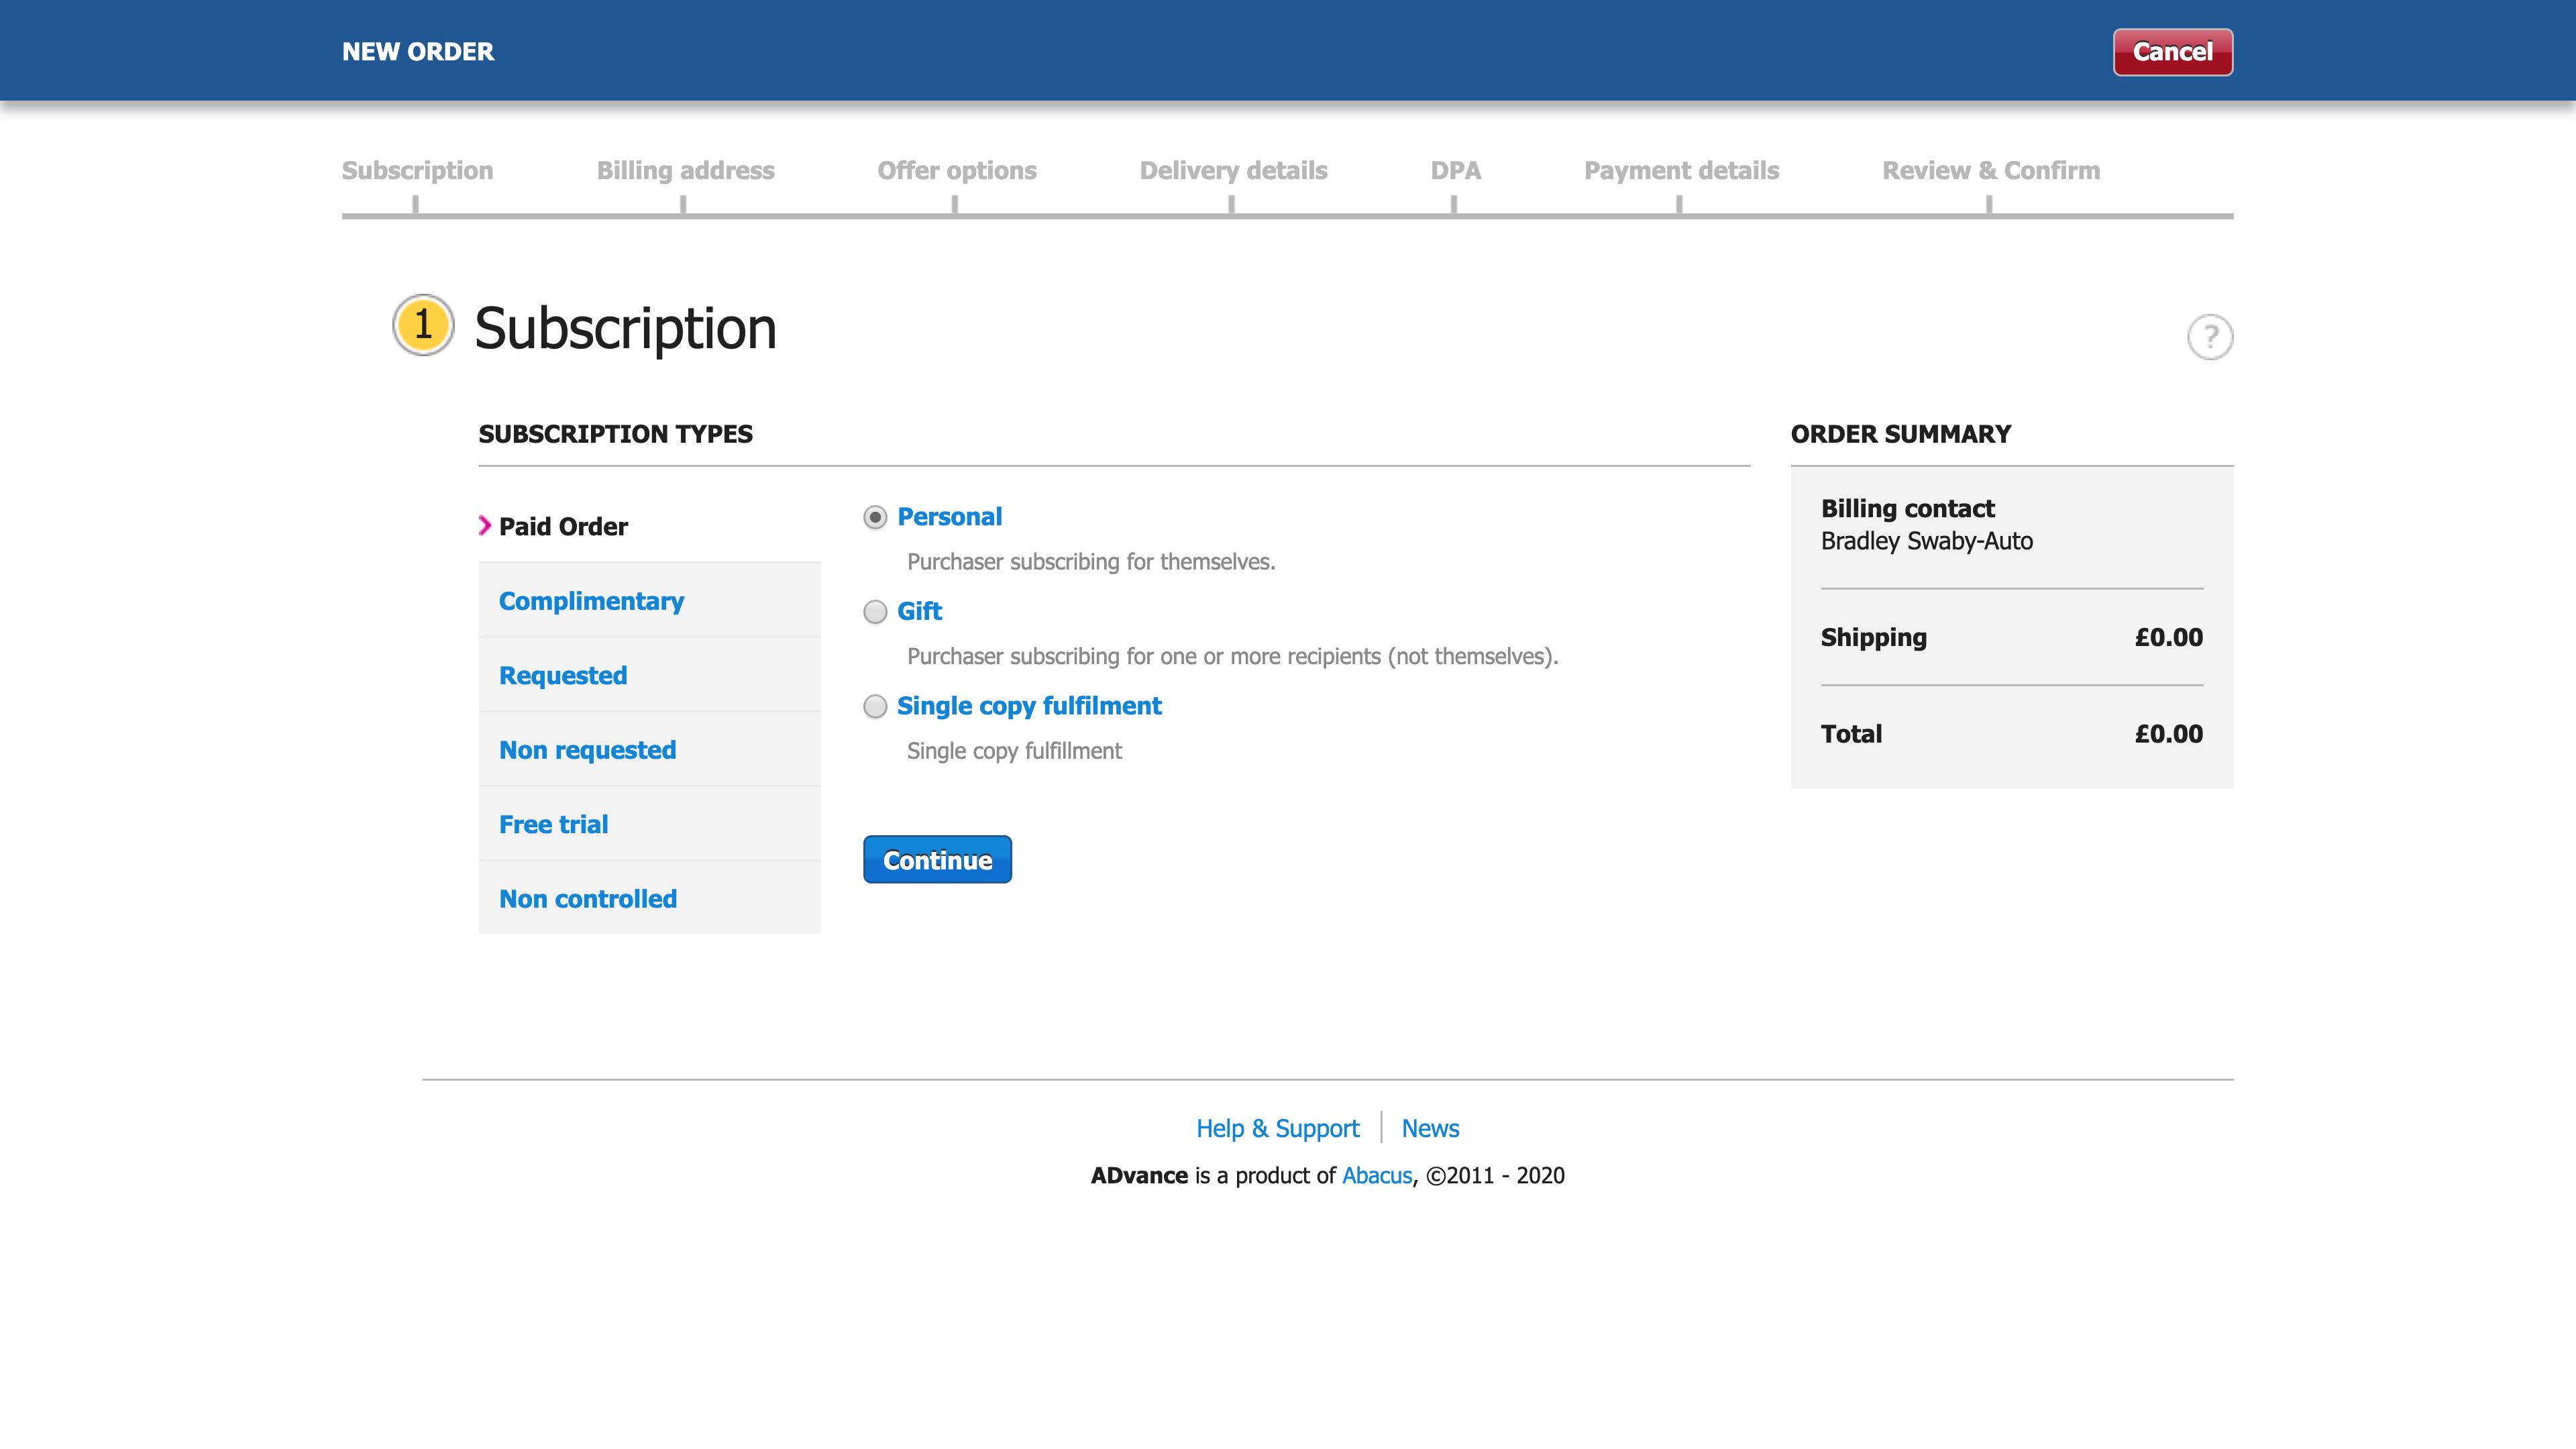
Task: Select the Personal radio button
Action: pos(875,517)
